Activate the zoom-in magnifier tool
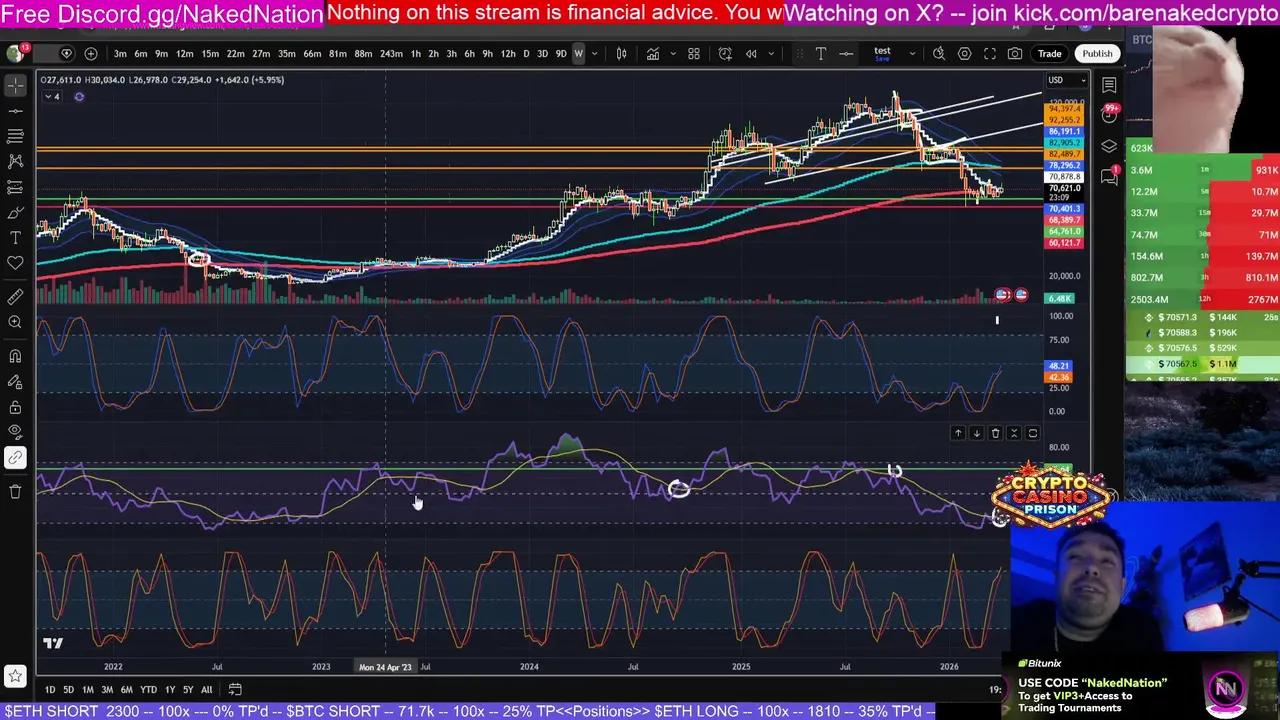1280x720 pixels. (x=15, y=322)
